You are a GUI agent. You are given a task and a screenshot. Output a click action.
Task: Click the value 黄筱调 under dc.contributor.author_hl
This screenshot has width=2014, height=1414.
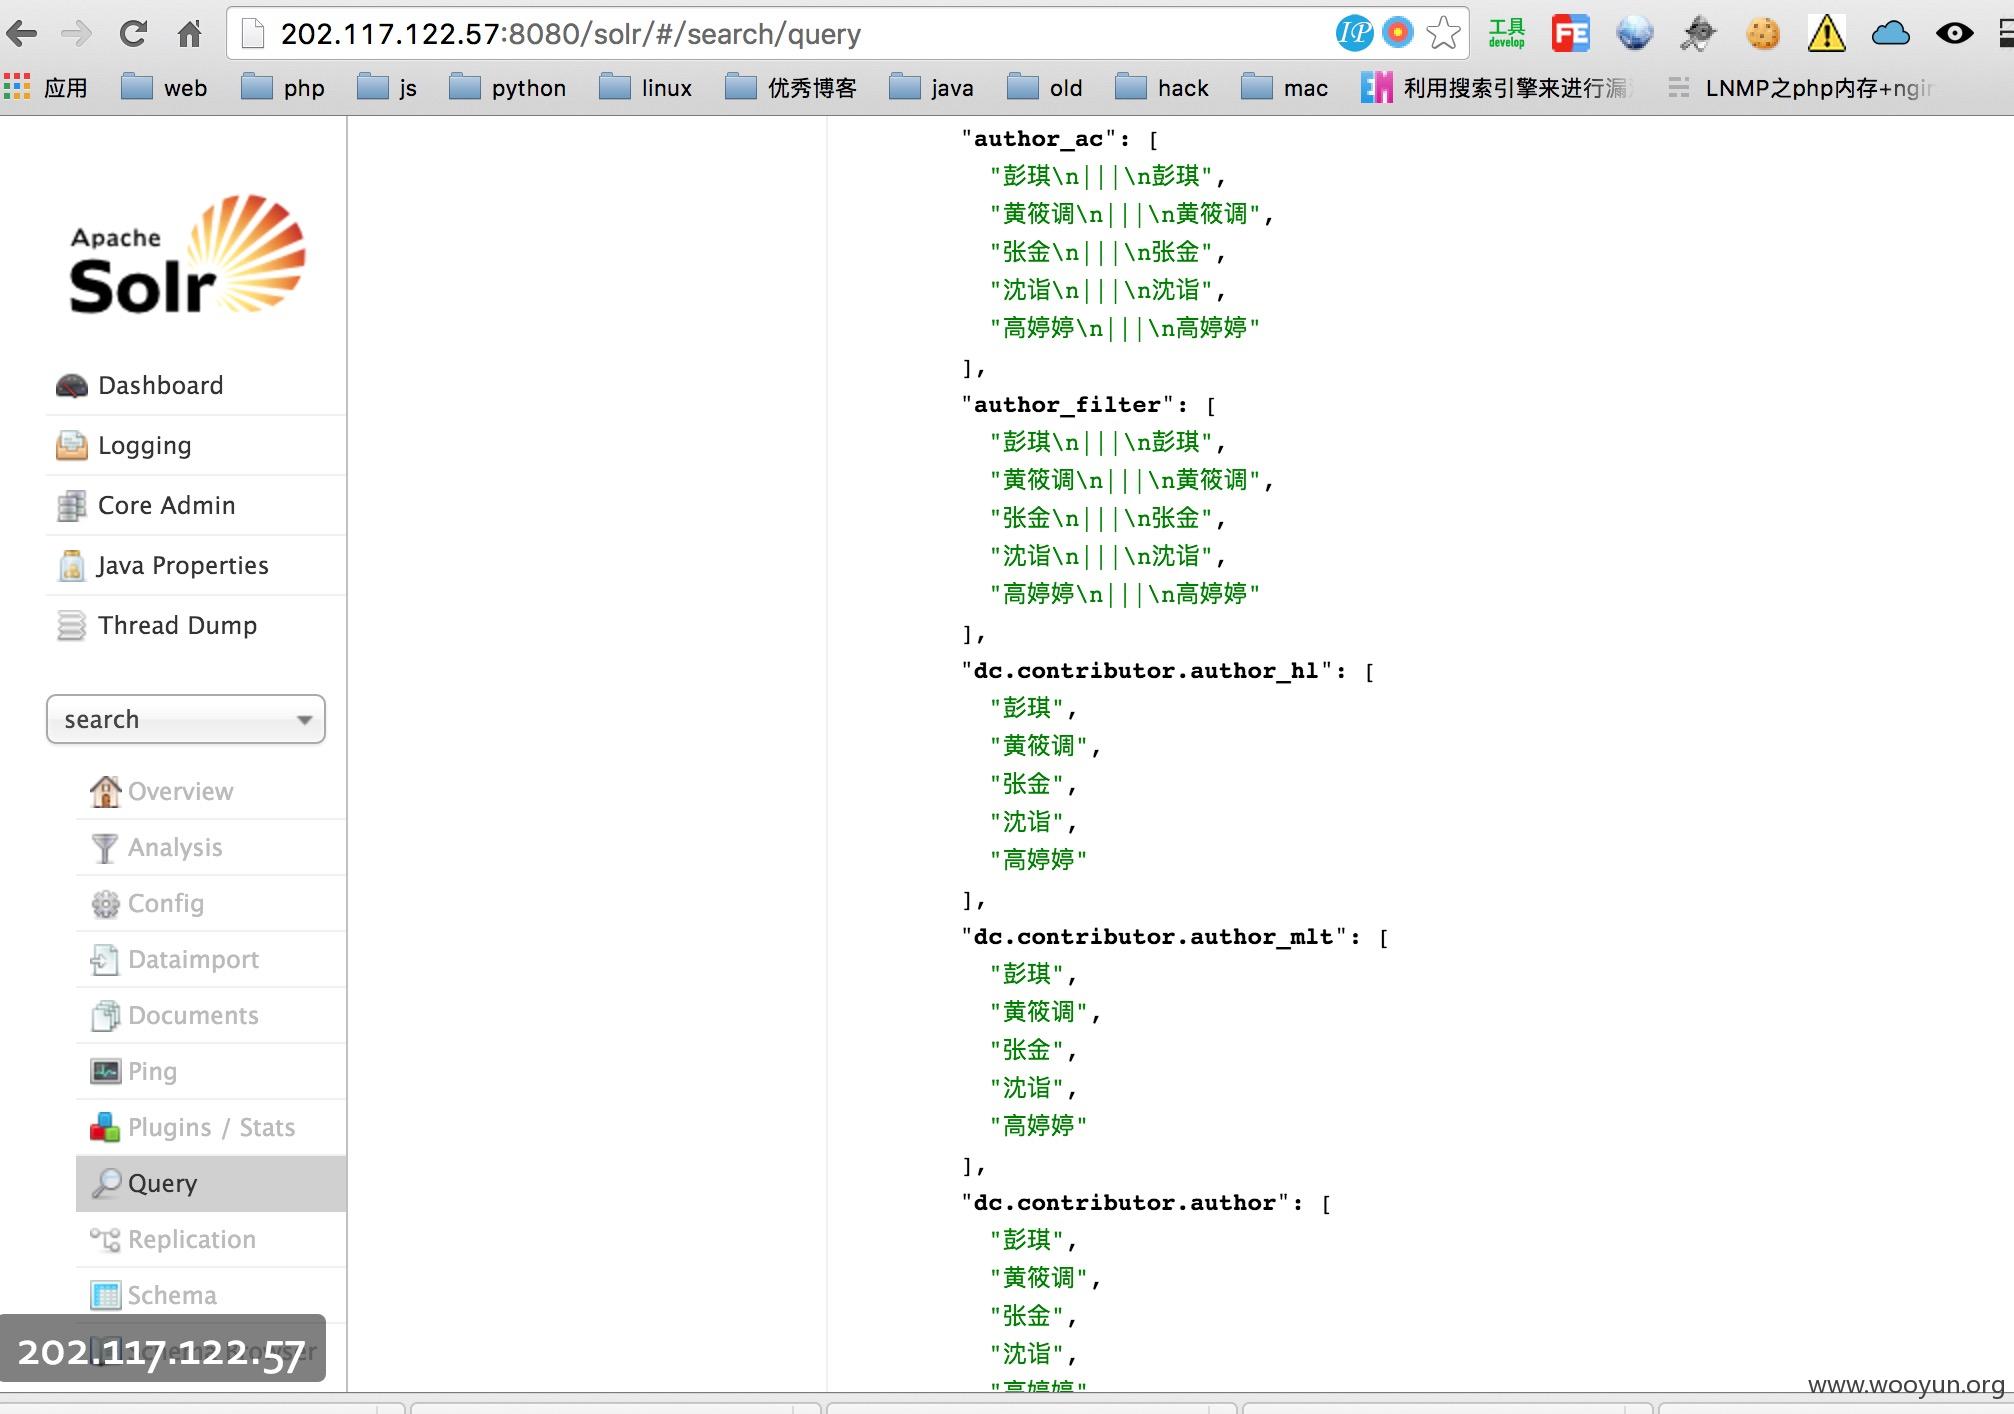[1038, 746]
